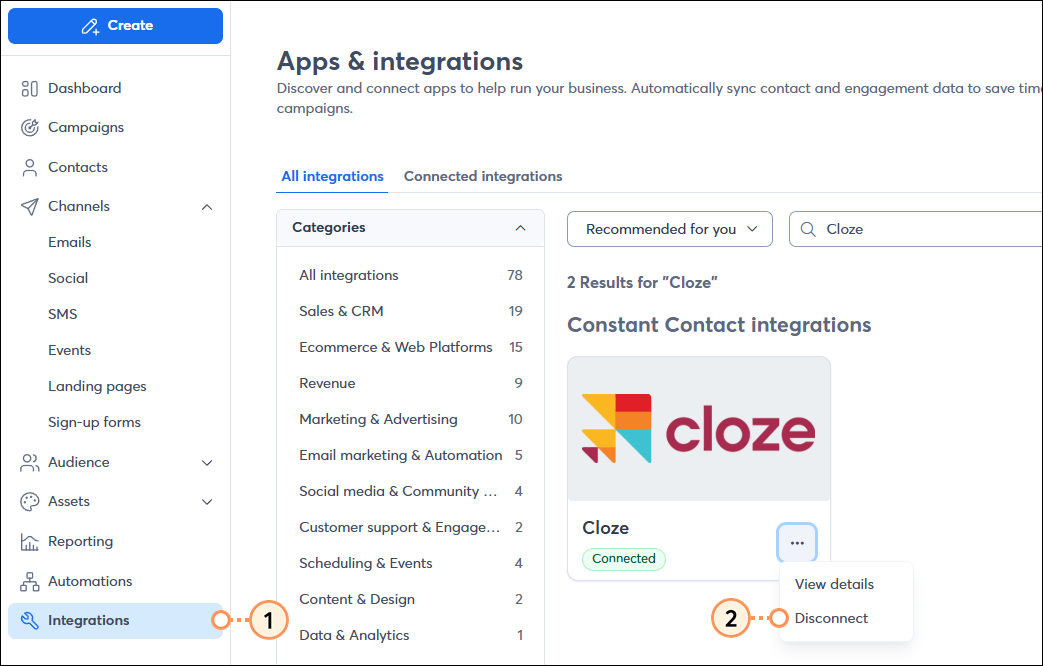Switch to the Connected integrations tab
The height and width of the screenshot is (666, 1043).
coord(483,175)
